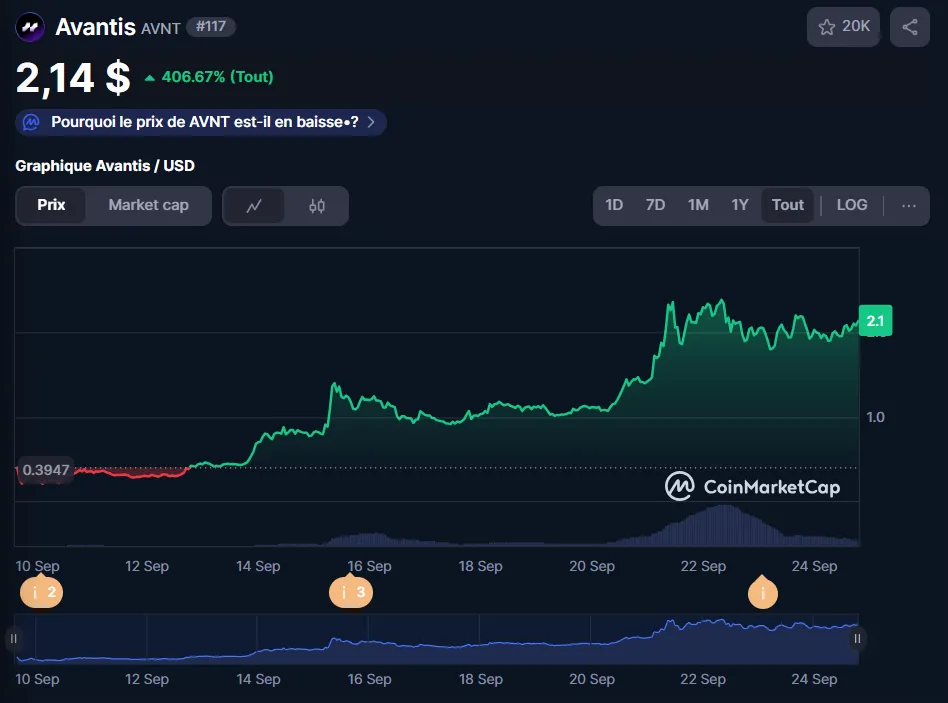Open the three-dots more options menu
Viewport: 948px width, 703px height.
908,205
